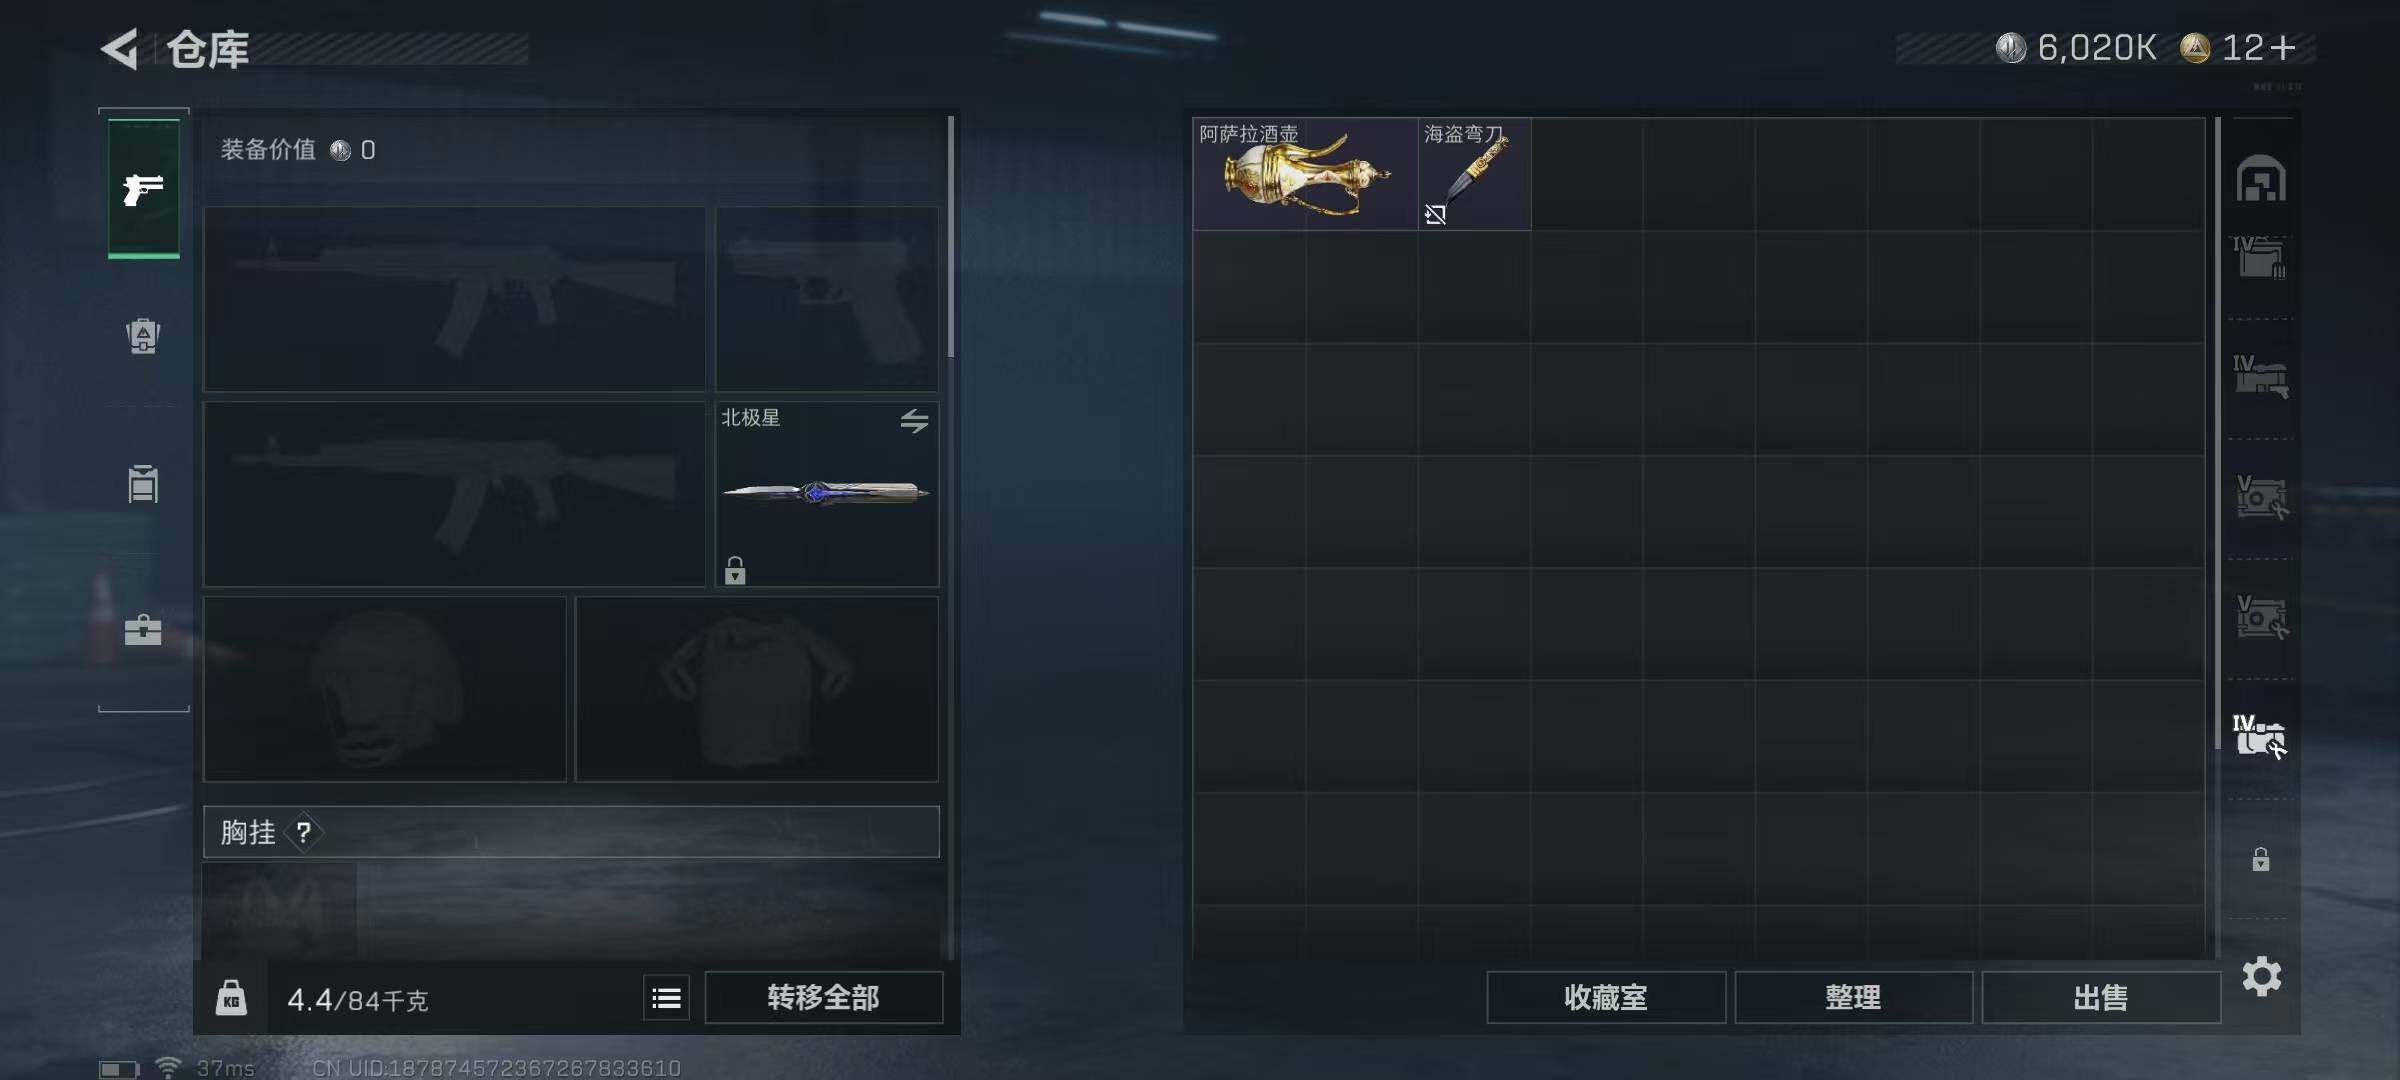The image size is (2400, 1080).
Task: Select the 海盗弯刀 item
Action: point(1474,174)
